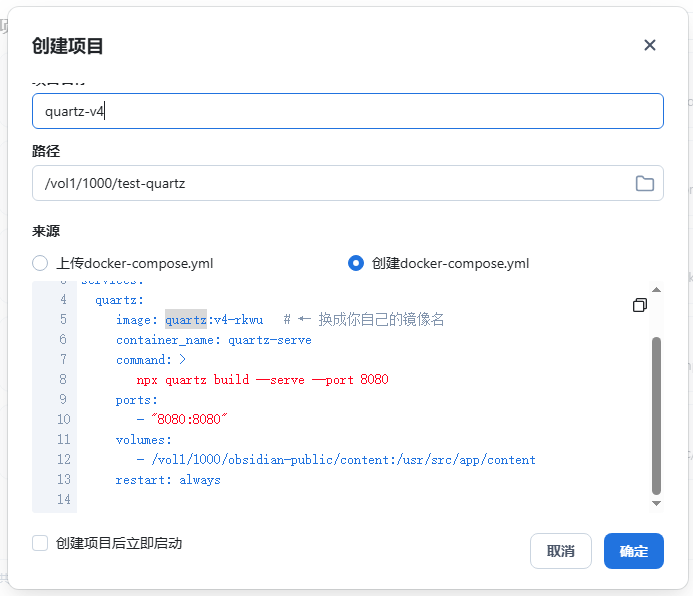This screenshot has height=596, width=693.
Task: Click the quartz: service key line
Action: click(x=119, y=300)
